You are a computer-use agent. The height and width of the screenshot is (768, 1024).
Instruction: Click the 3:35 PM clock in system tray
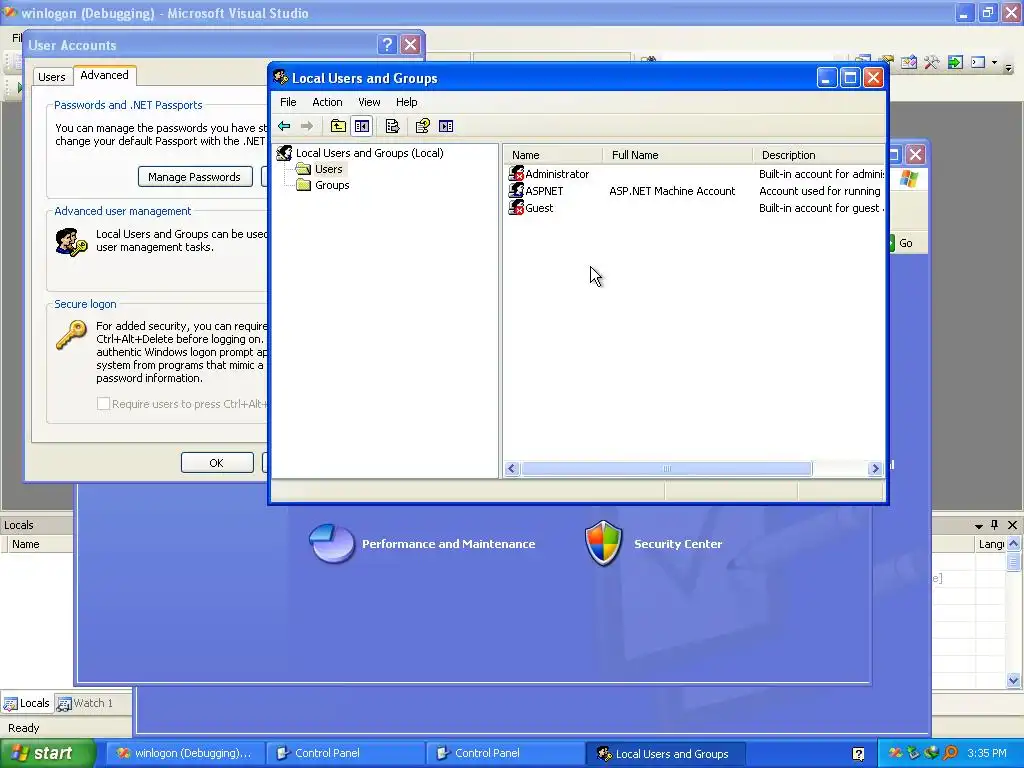987,753
